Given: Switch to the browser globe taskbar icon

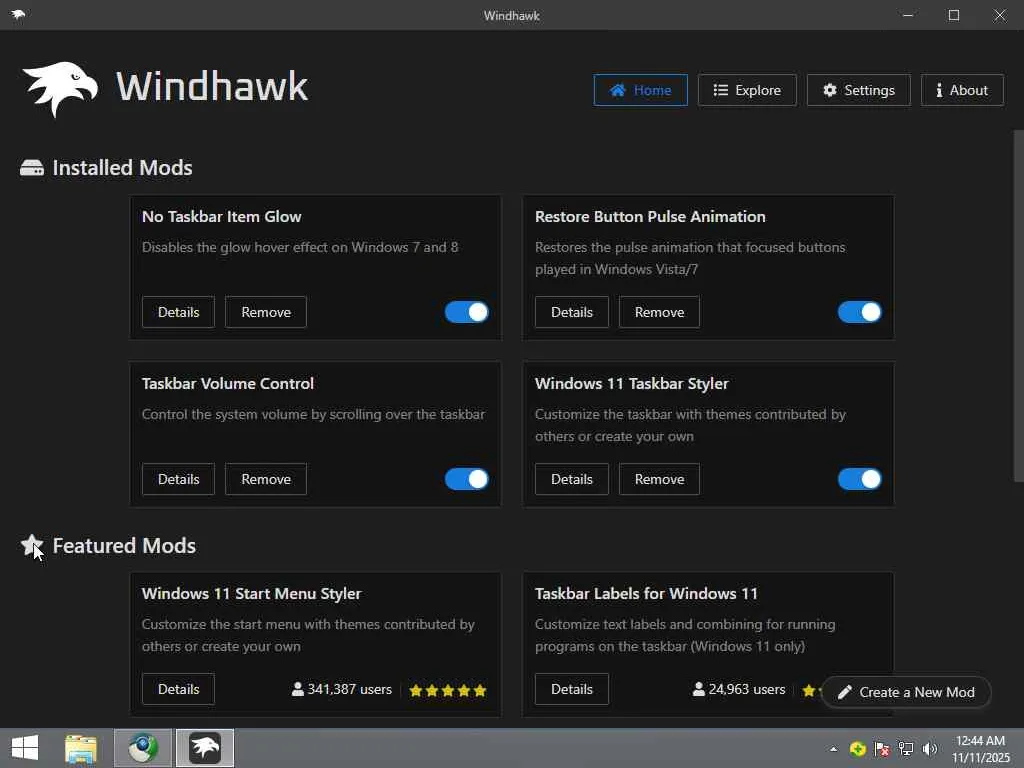Looking at the screenshot, I should (143, 748).
